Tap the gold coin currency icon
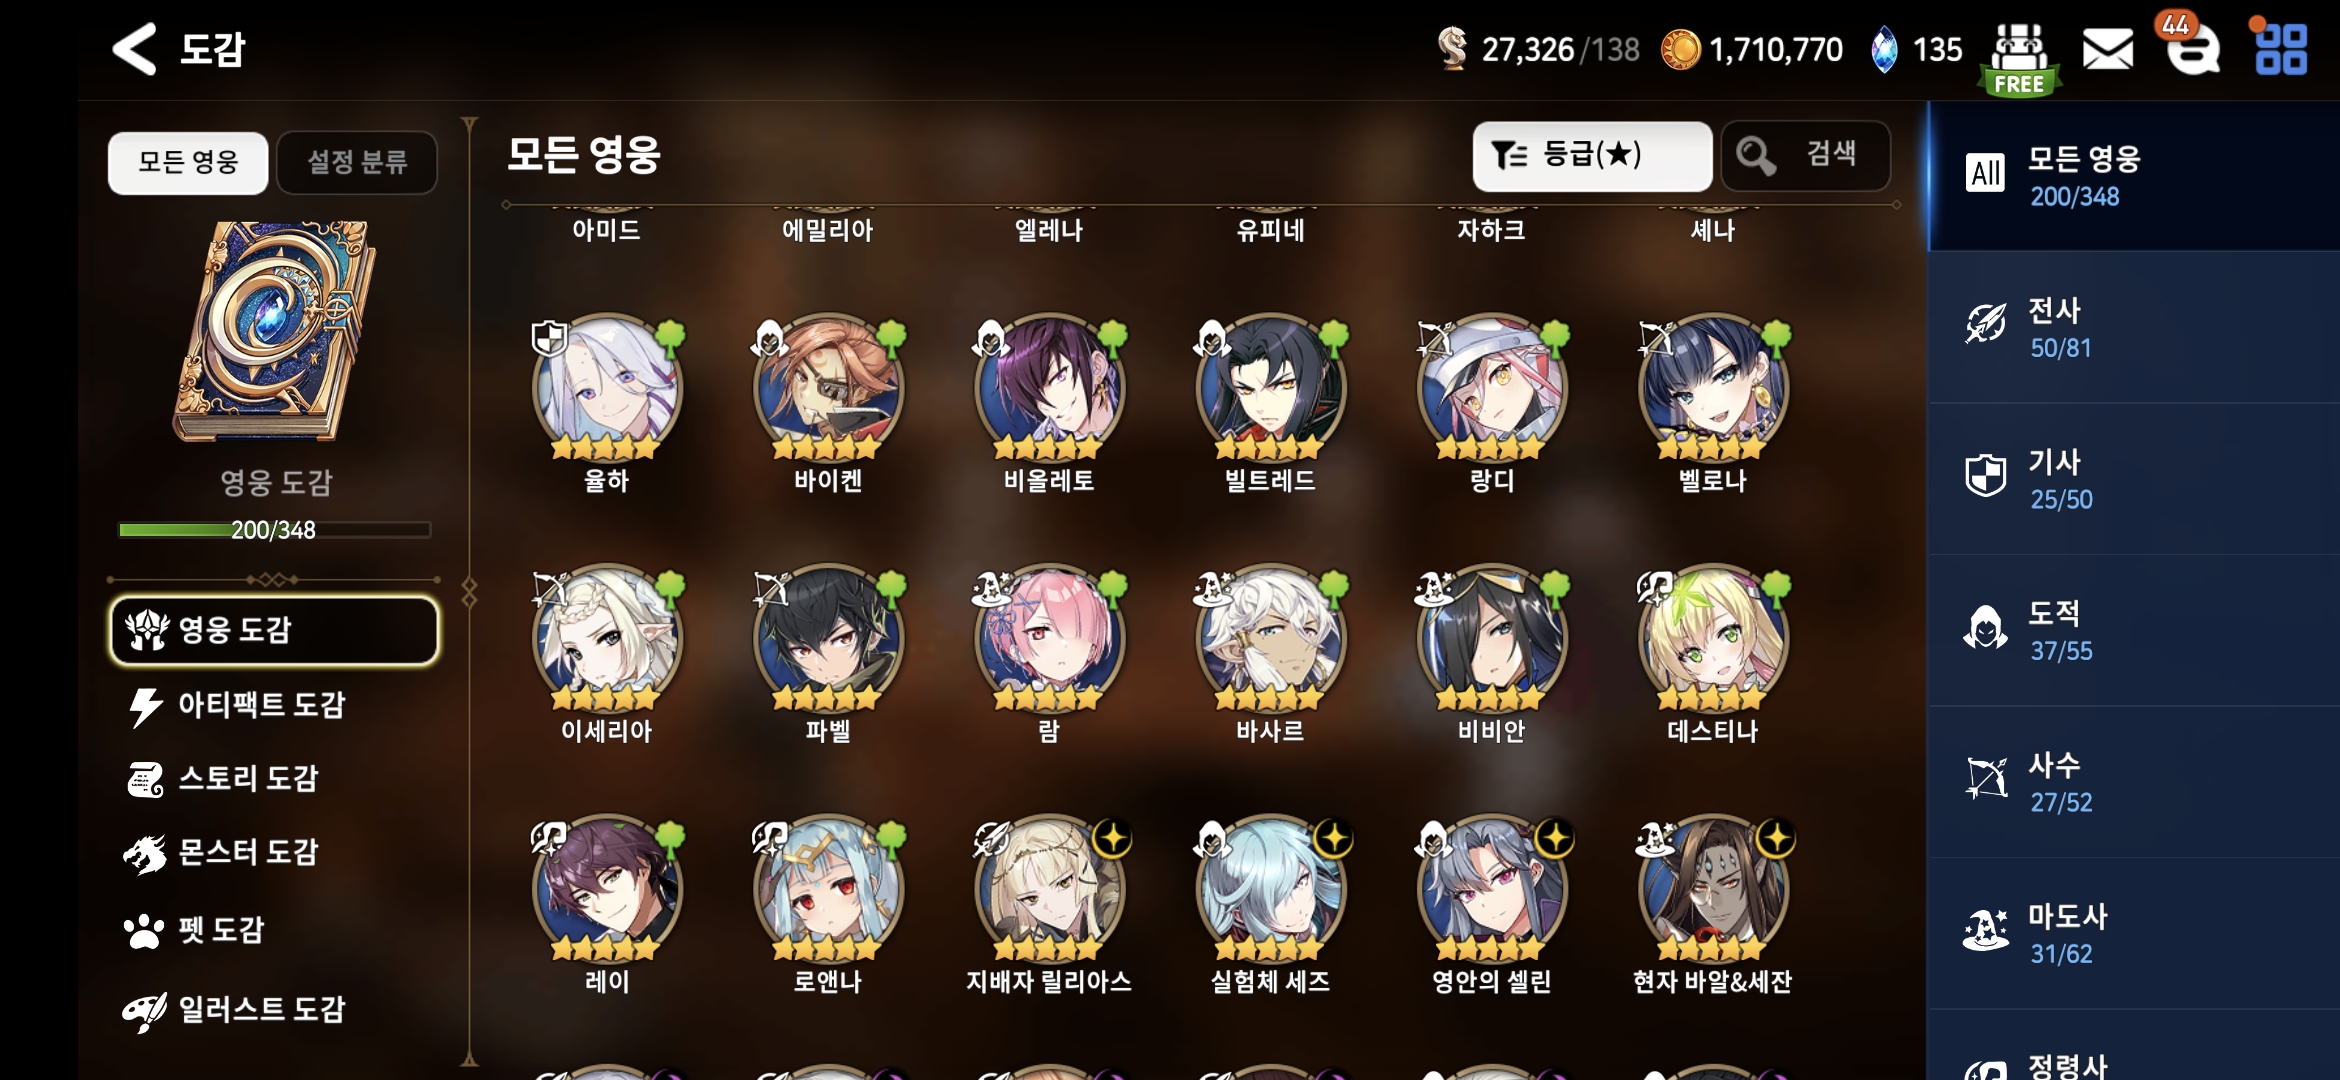The image size is (2340, 1080). [x=1680, y=49]
